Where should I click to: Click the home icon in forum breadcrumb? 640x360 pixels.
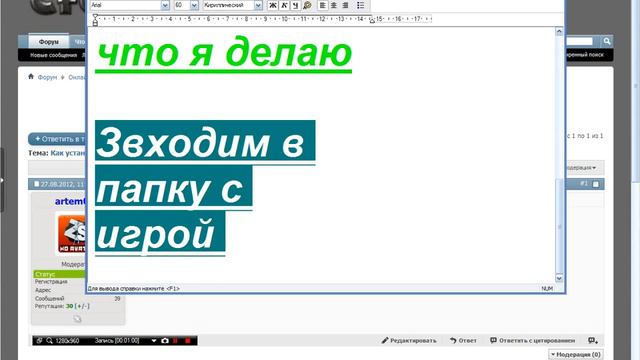31,76
